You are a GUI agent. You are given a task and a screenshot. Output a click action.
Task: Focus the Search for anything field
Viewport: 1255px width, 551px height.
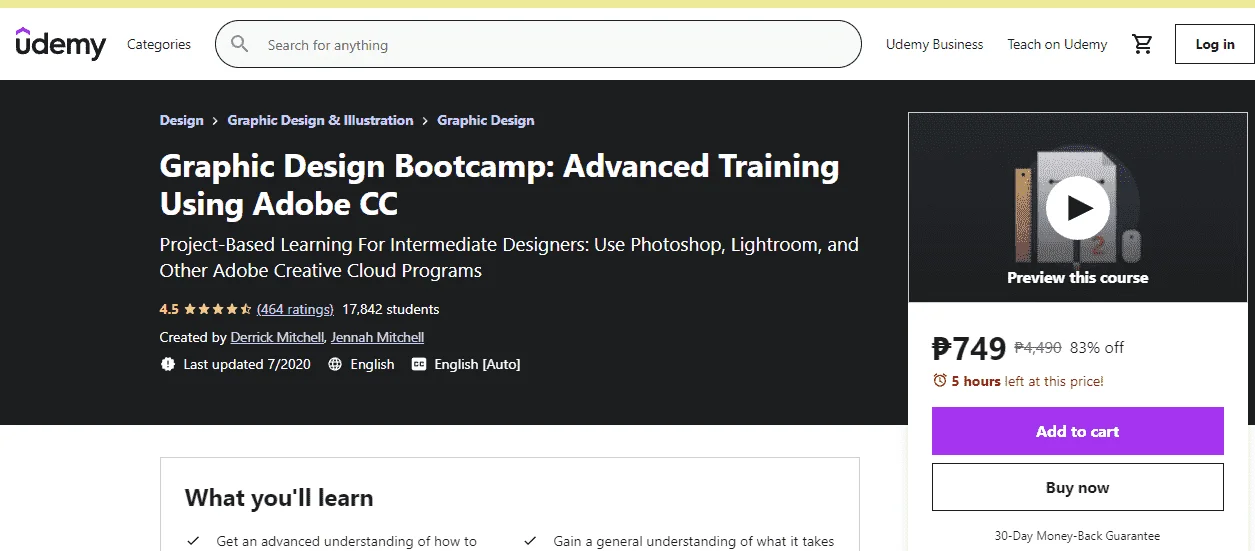point(538,44)
